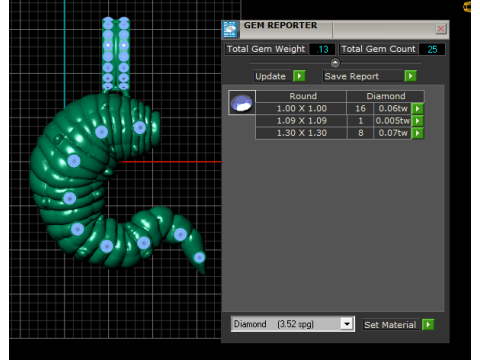The width and height of the screenshot is (480, 360).
Task: Click the green arrow next to Set Material
Action: click(428, 325)
